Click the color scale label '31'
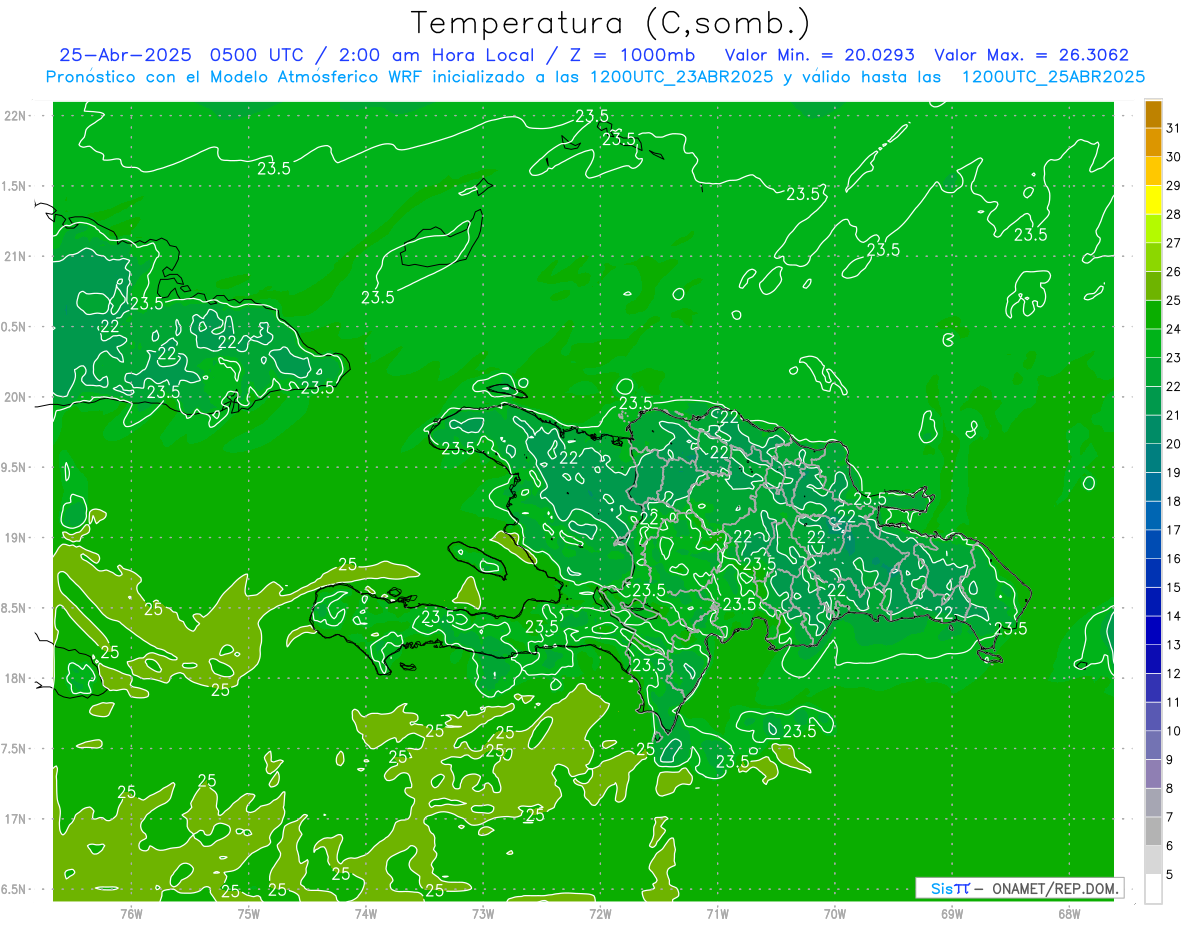1200x927 pixels. (1173, 127)
